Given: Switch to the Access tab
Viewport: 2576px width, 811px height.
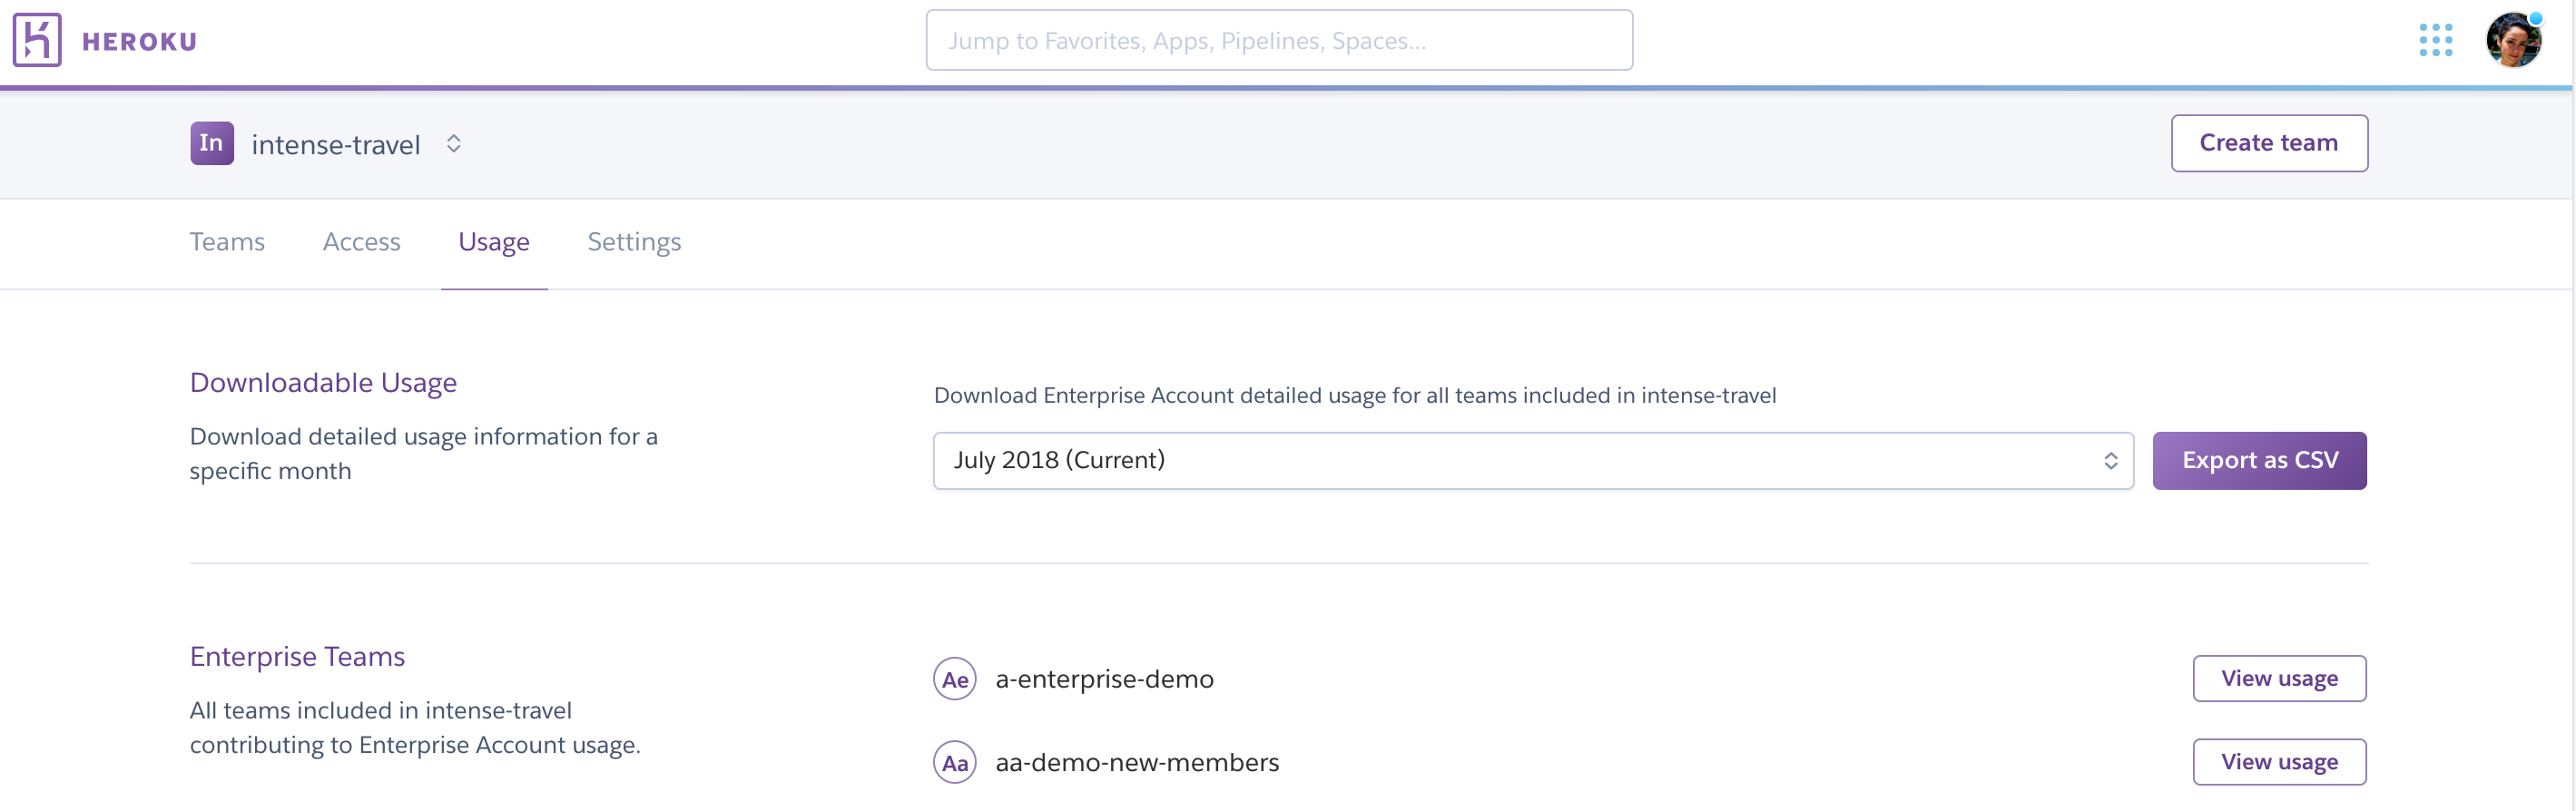Looking at the screenshot, I should [x=361, y=242].
